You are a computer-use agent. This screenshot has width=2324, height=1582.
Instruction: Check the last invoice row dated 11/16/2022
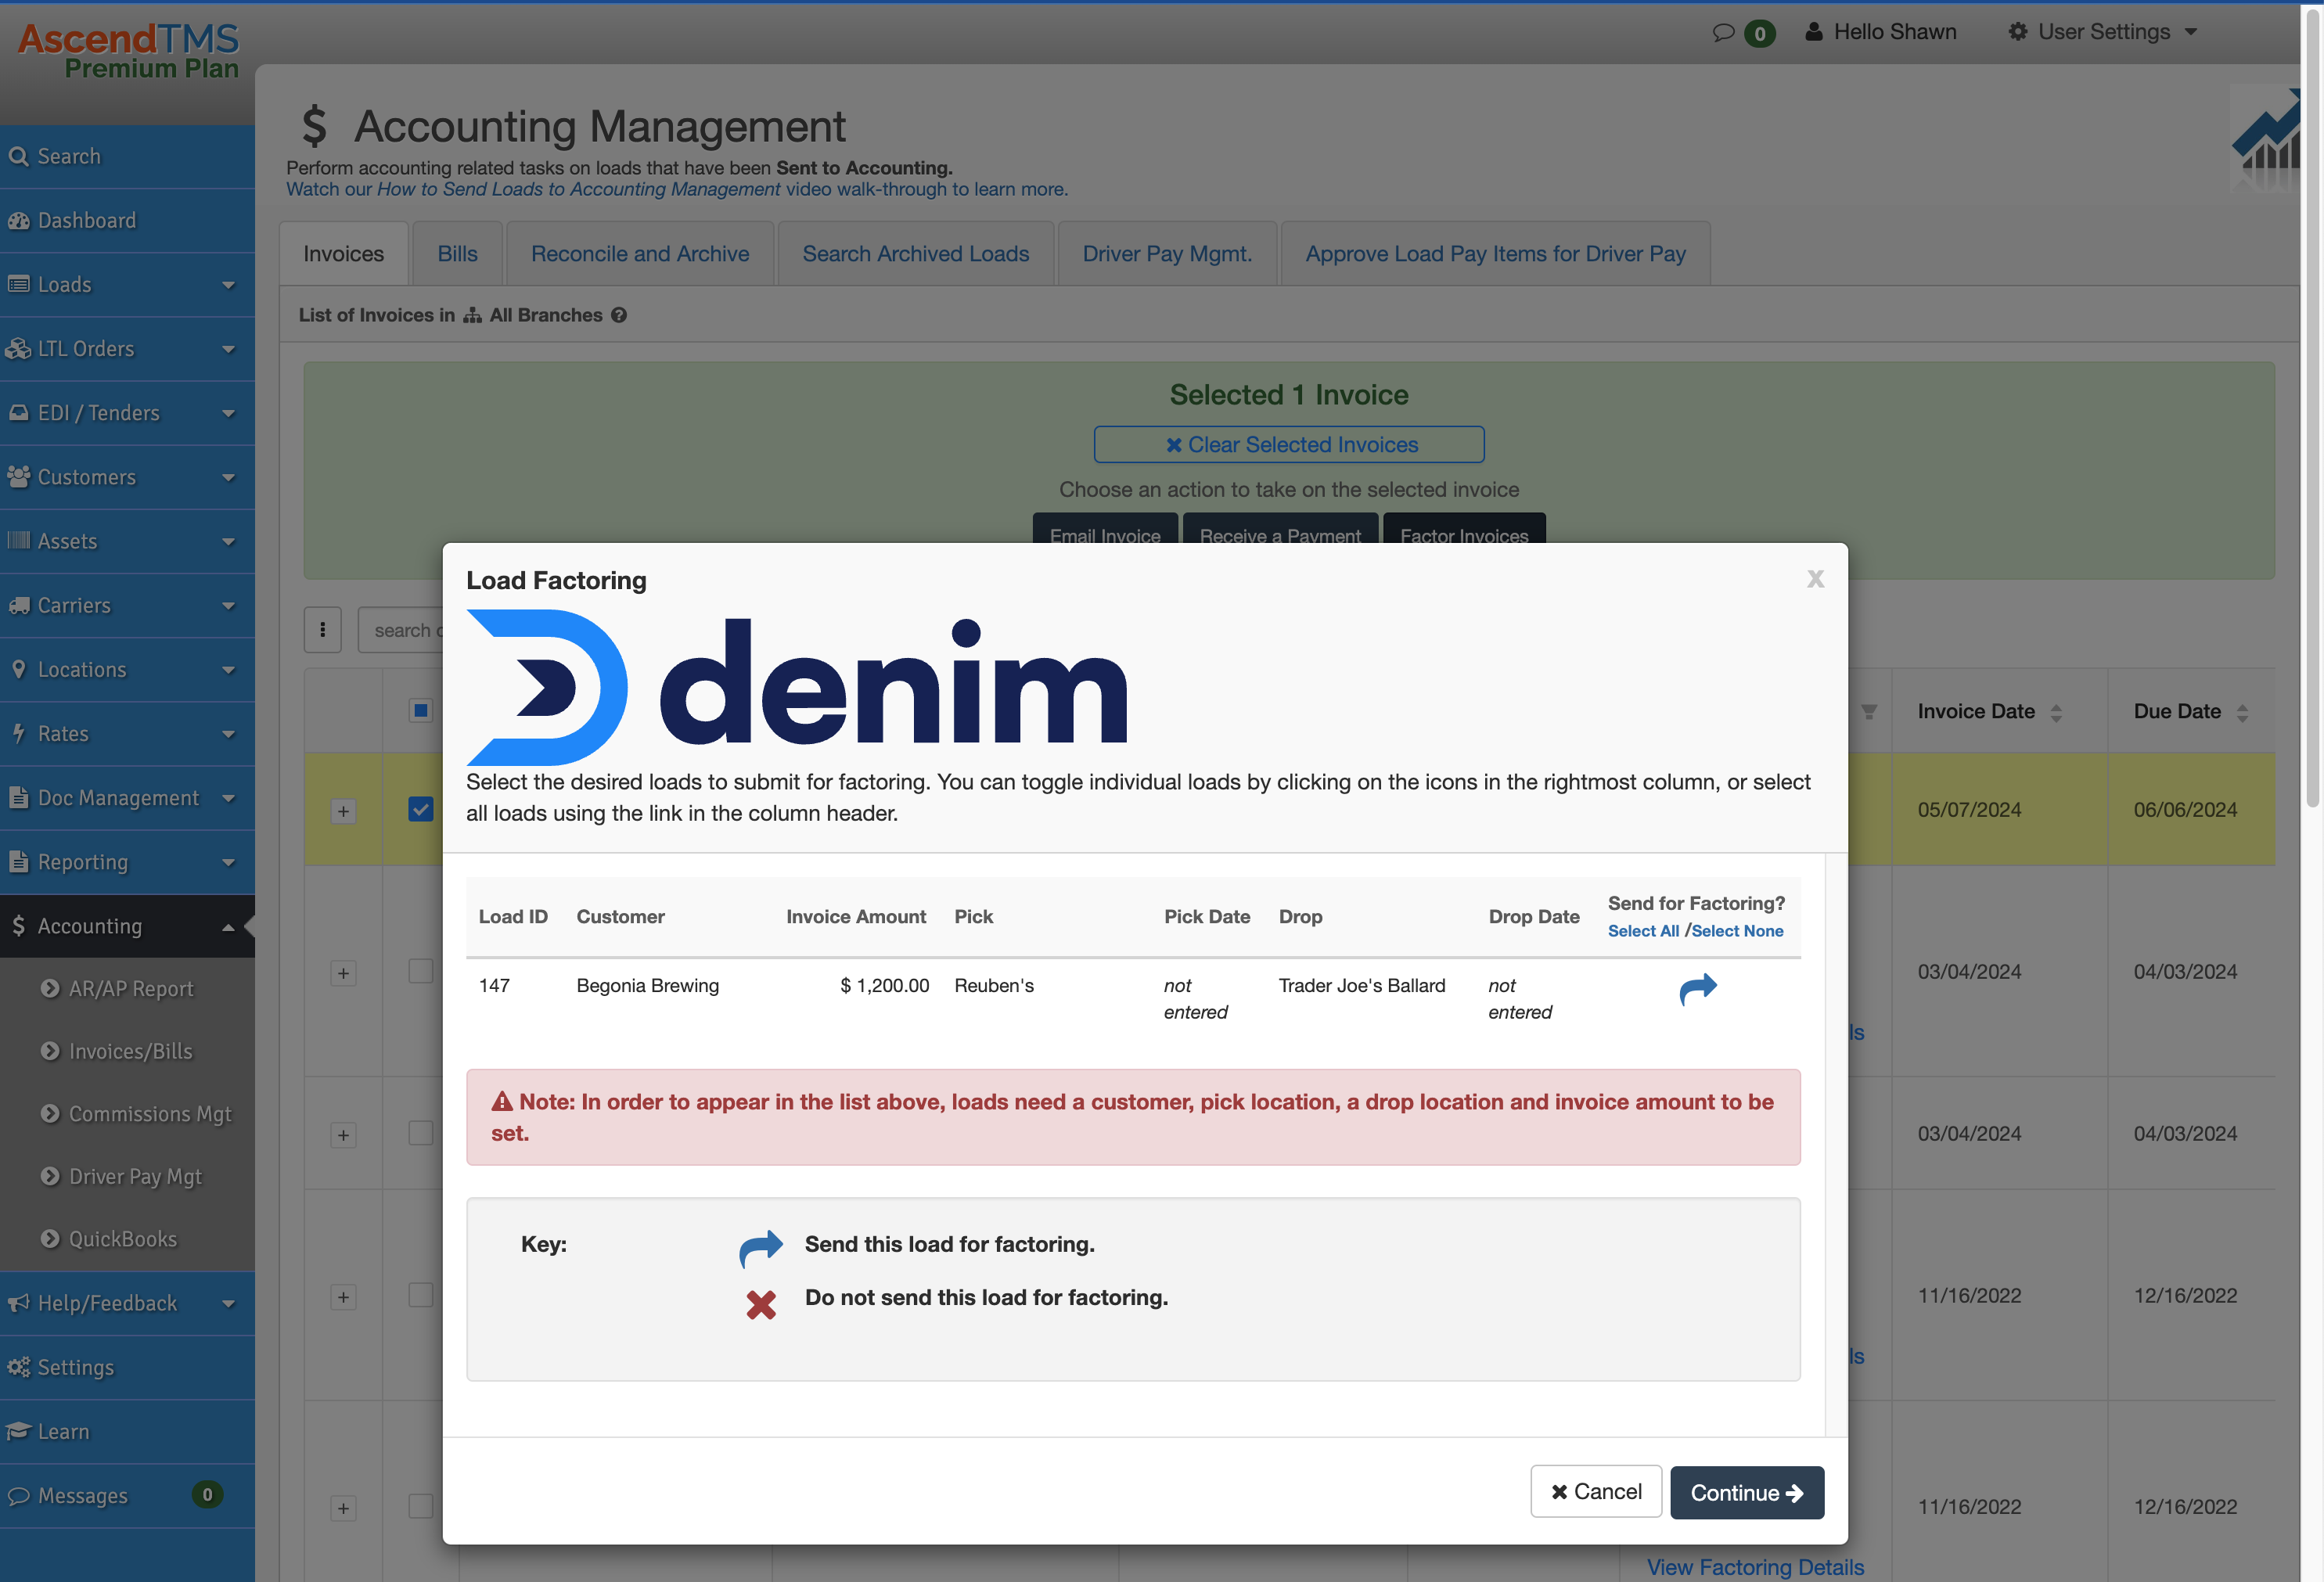[420, 1506]
